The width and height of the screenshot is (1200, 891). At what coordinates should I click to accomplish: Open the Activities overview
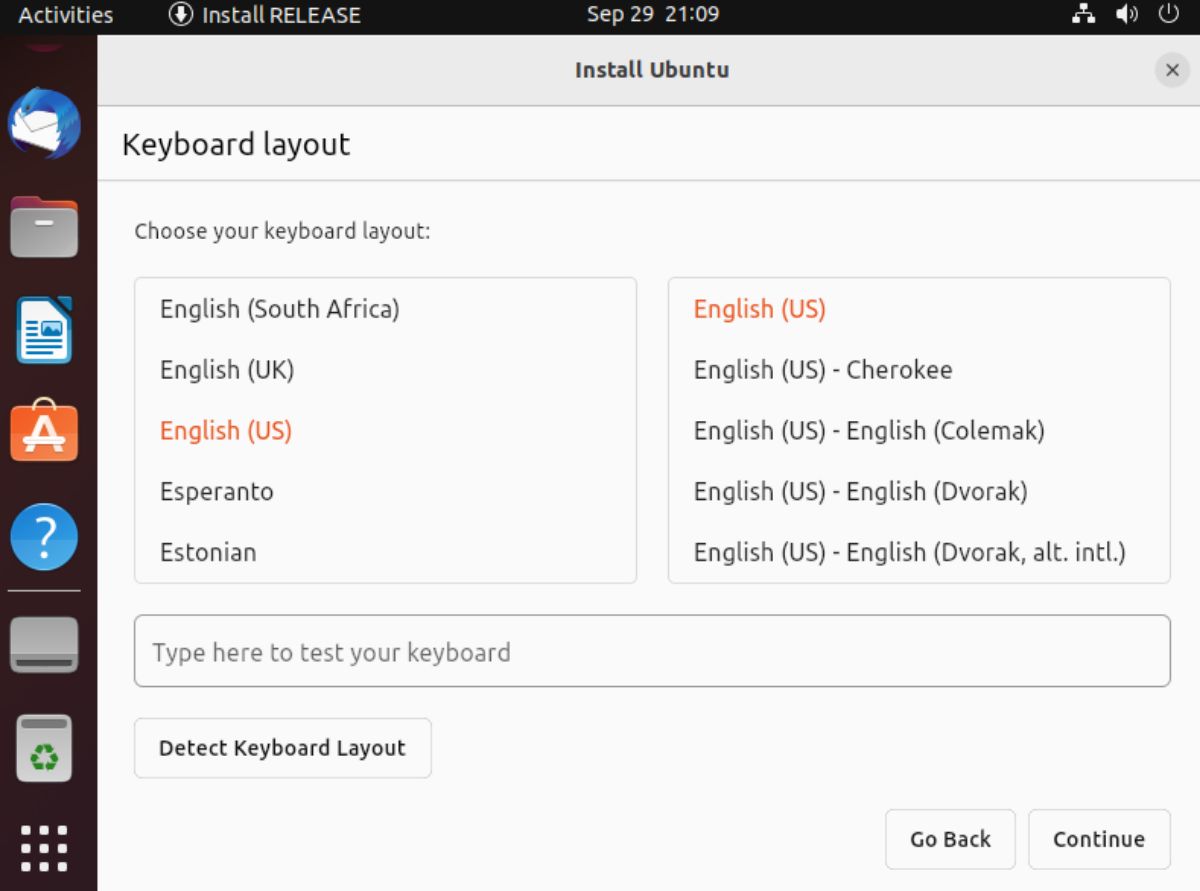63,14
